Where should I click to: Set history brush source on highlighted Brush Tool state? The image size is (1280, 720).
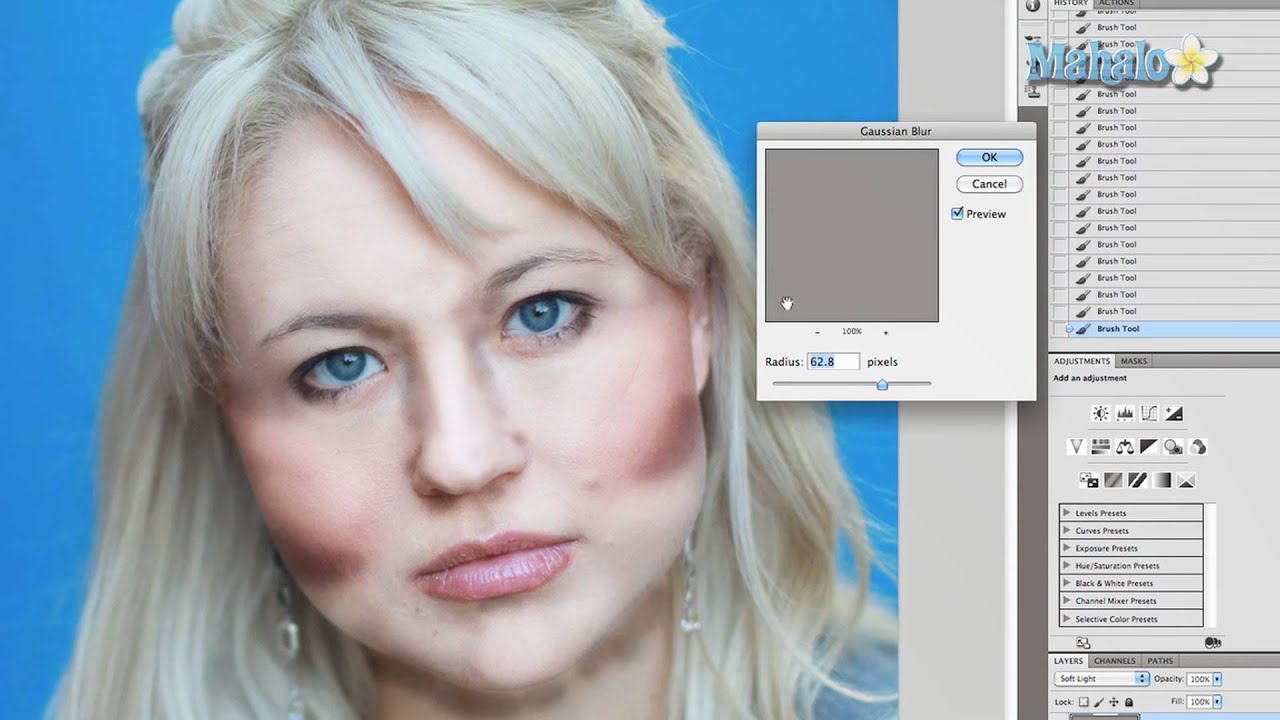coord(1059,328)
